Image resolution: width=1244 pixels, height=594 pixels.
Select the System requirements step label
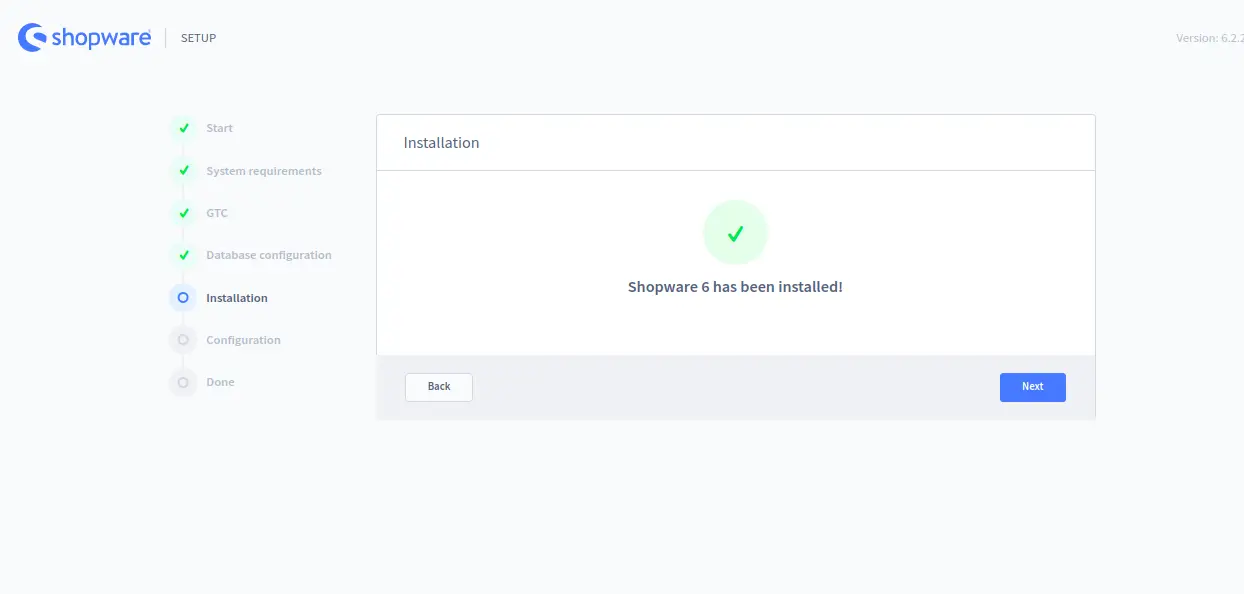click(264, 171)
